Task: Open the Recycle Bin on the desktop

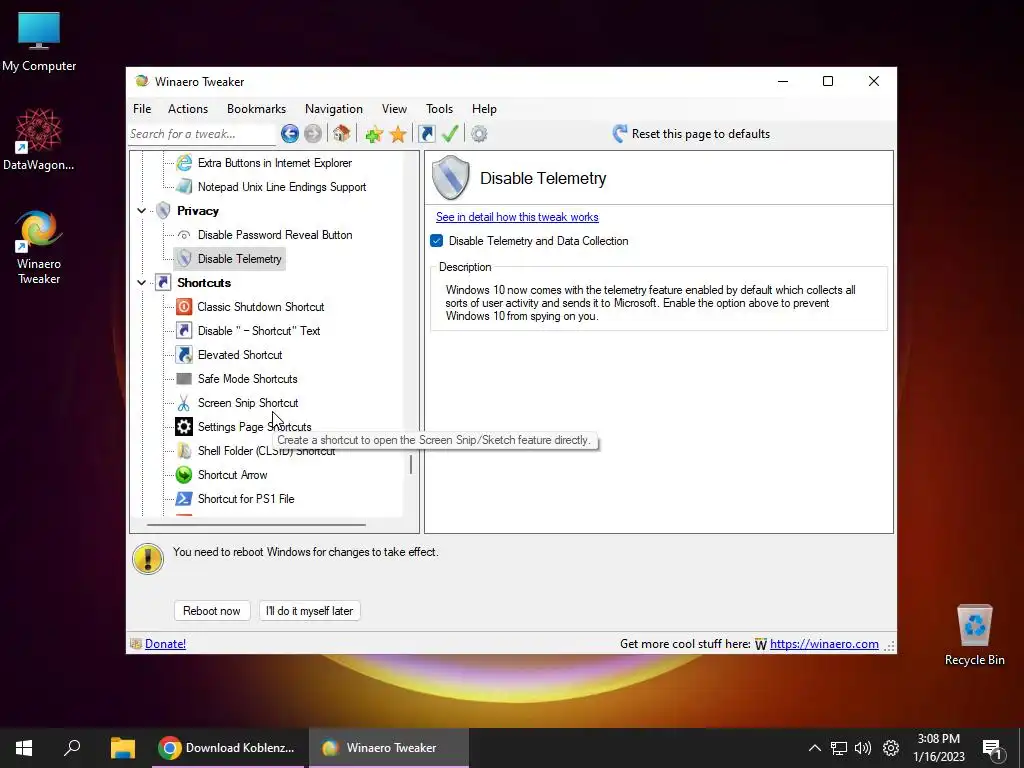Action: pyautogui.click(x=974, y=634)
